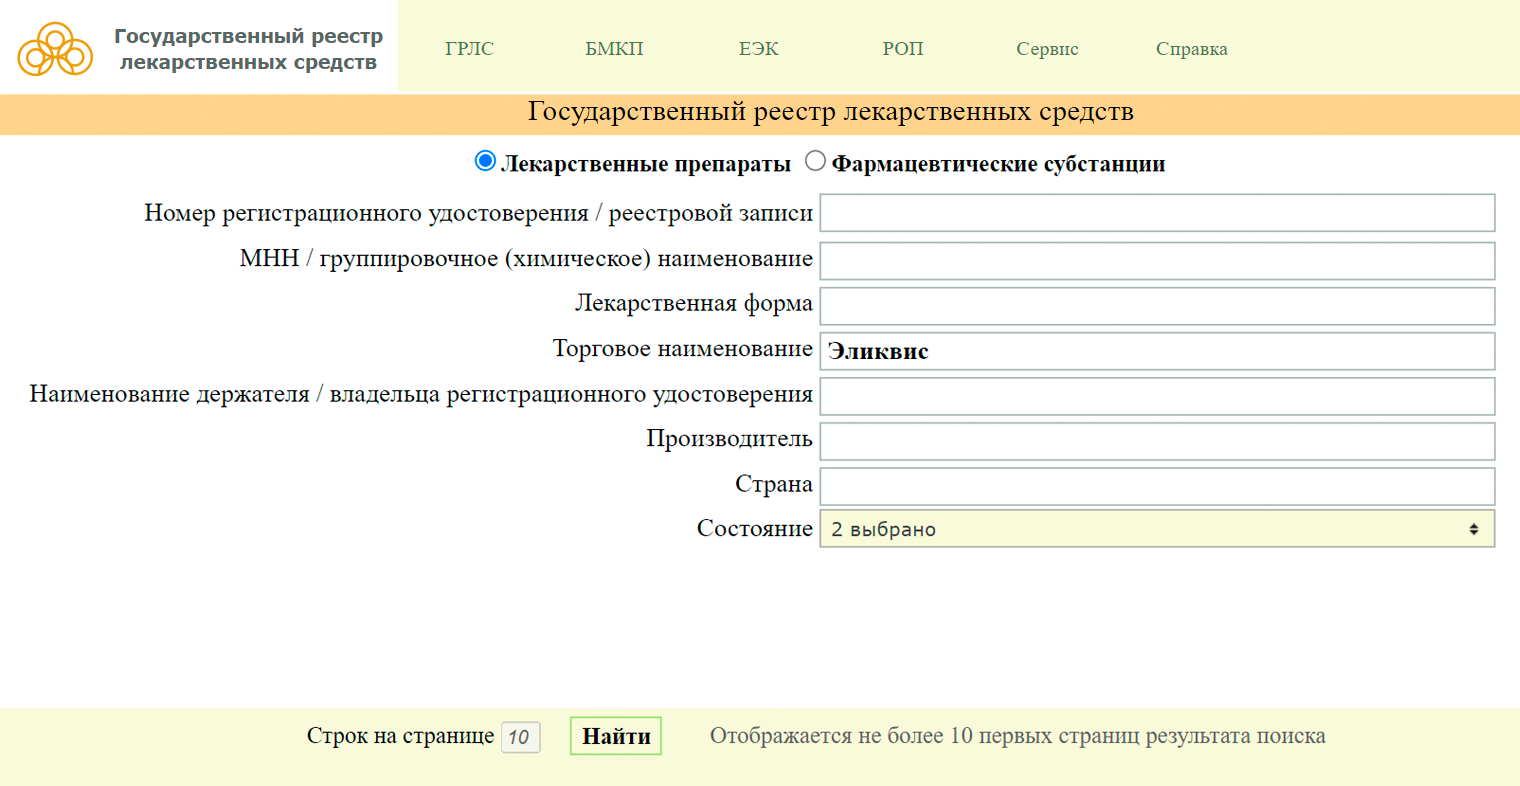Open the ЕЭК menu
Screen dimensions: 1520x786
point(758,49)
